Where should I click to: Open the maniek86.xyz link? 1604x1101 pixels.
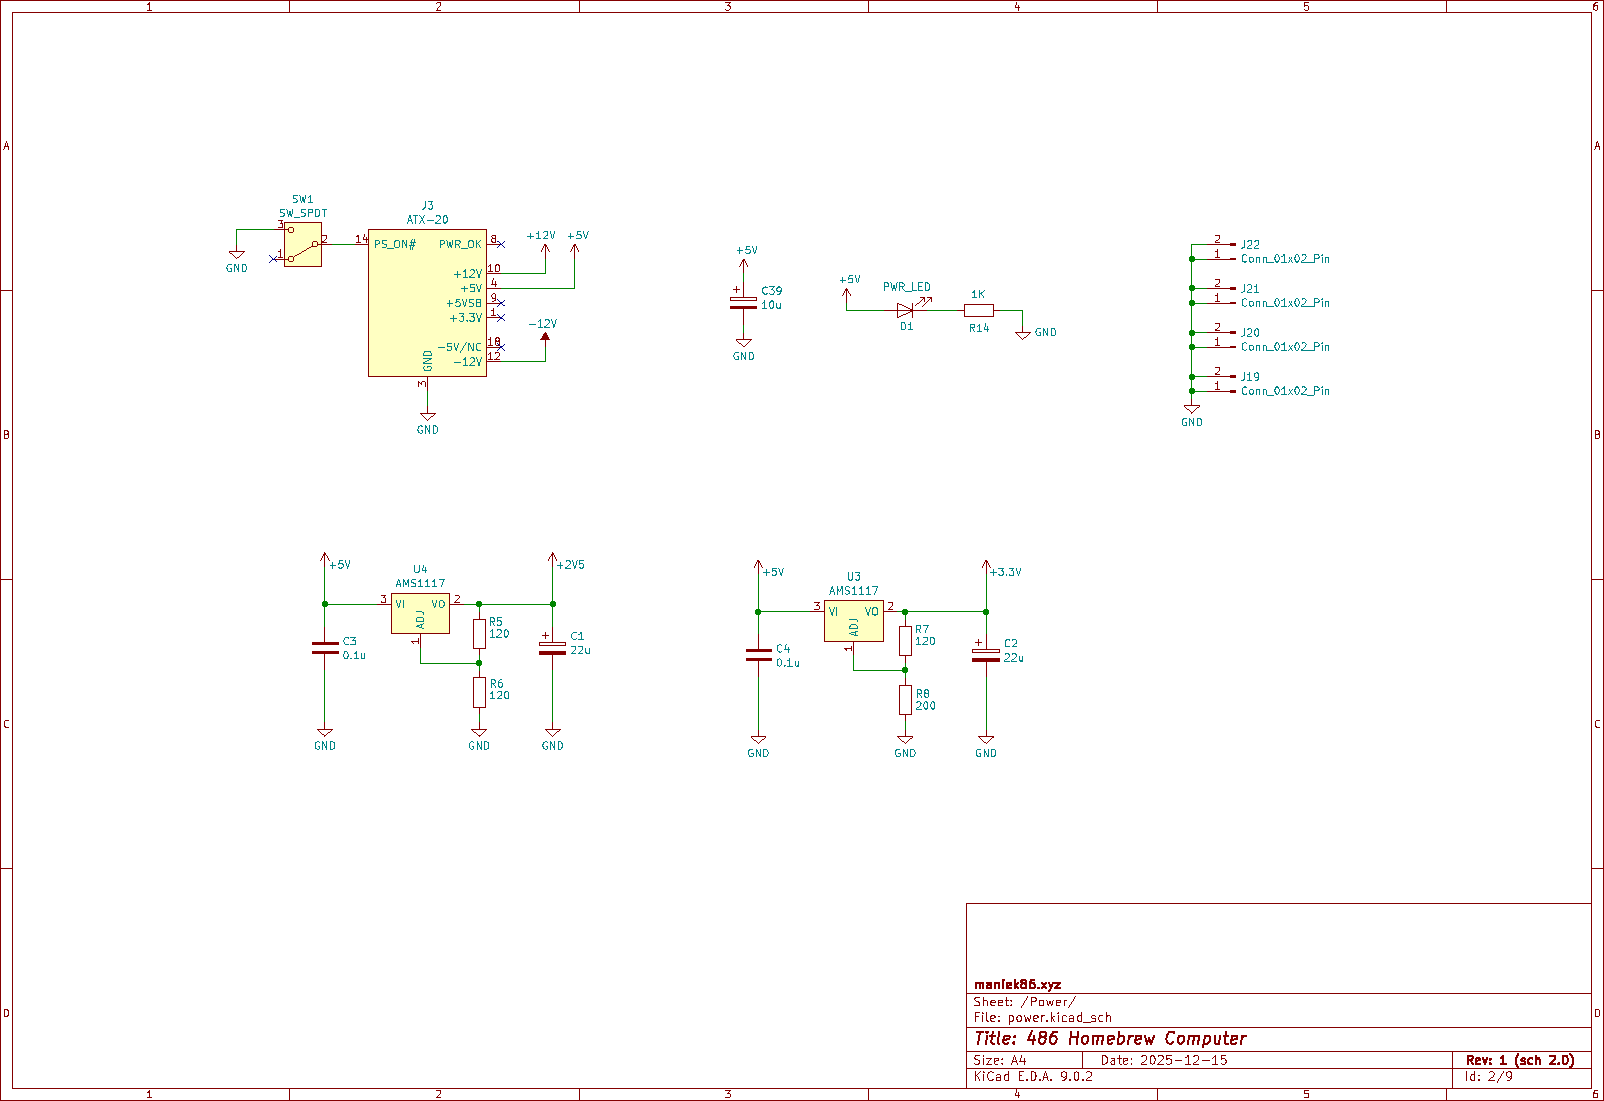[1019, 982]
